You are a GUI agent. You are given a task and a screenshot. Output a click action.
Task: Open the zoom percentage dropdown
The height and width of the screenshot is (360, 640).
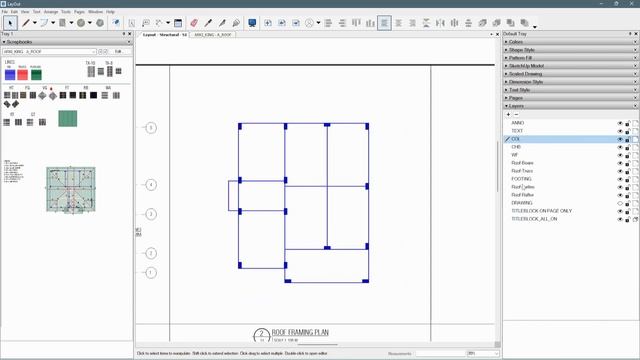tap(496, 353)
